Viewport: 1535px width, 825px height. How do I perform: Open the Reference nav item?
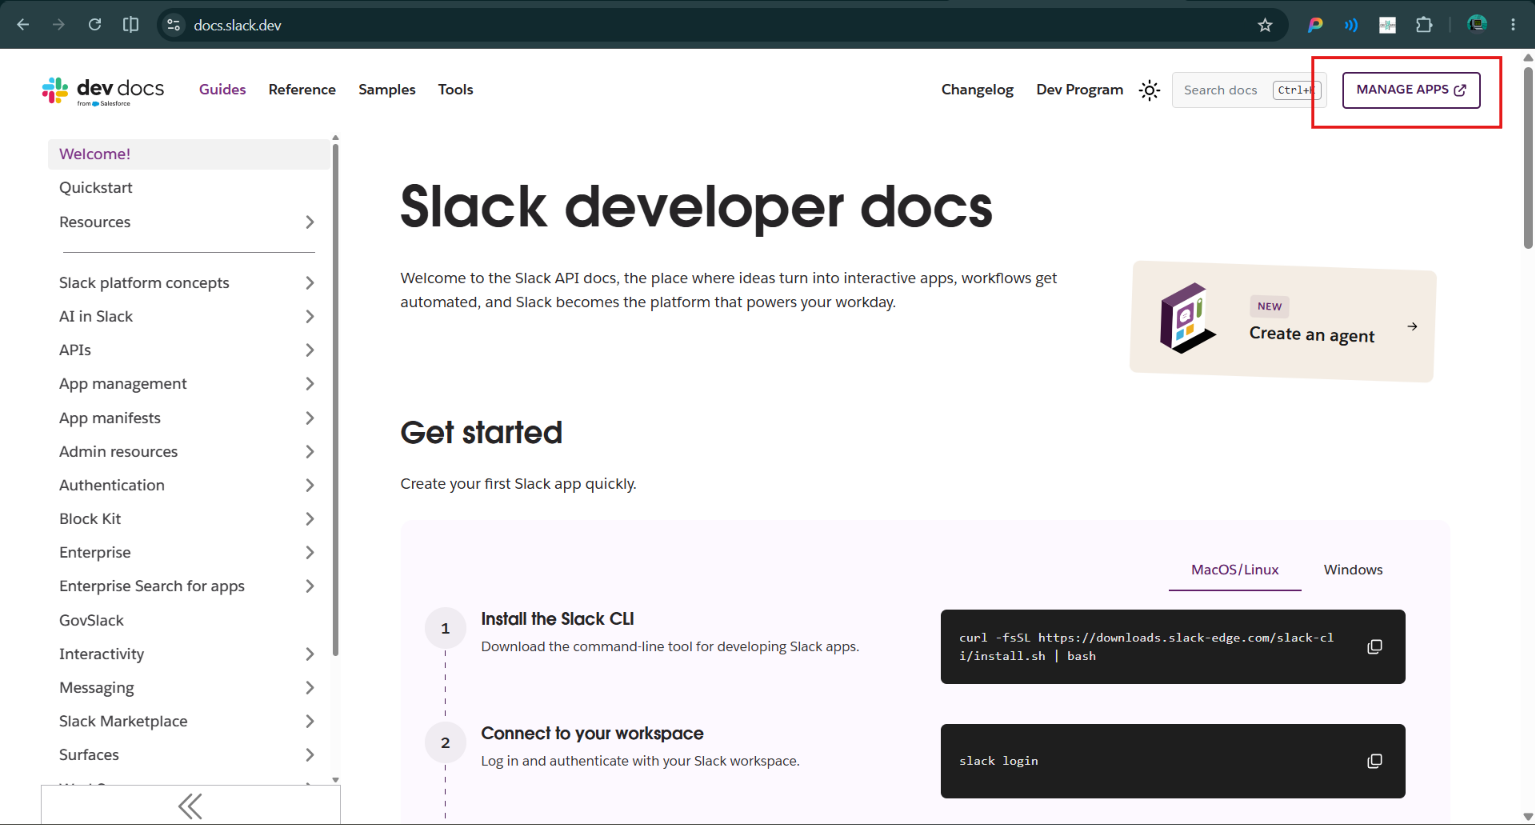[x=302, y=90]
